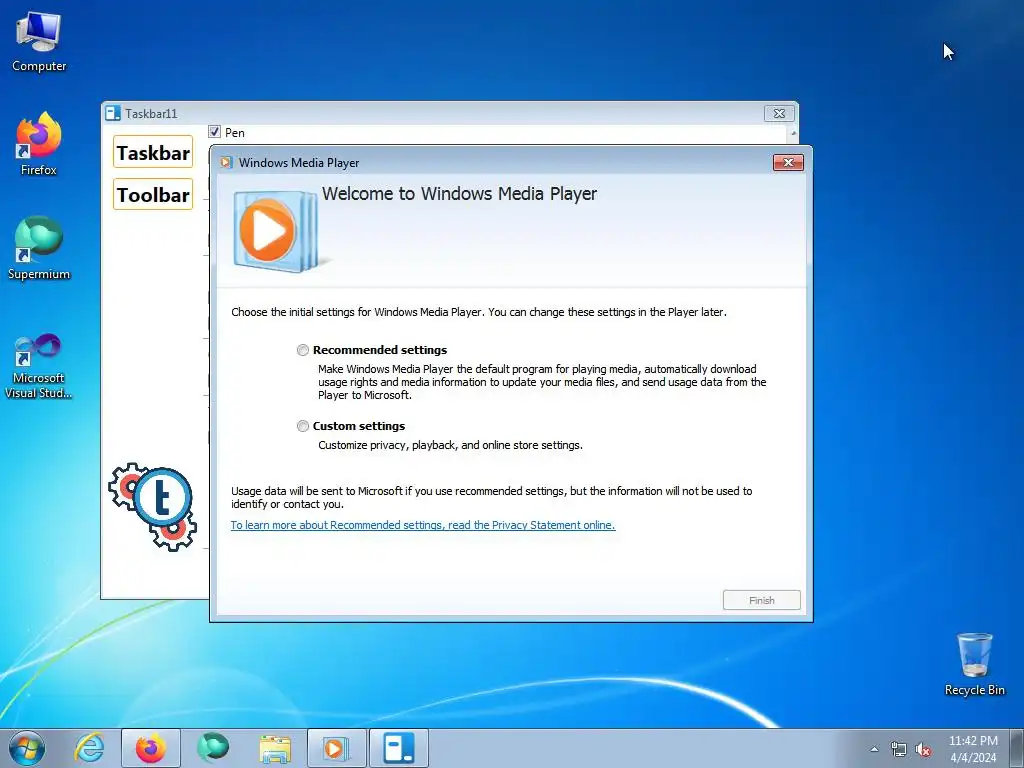
Task: Select the Supermium desktop shortcut
Action: [39, 248]
